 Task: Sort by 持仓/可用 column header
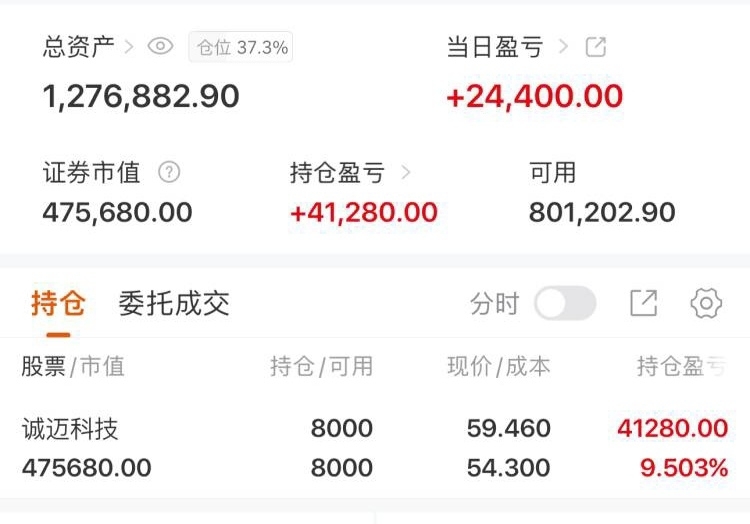[x=321, y=367]
